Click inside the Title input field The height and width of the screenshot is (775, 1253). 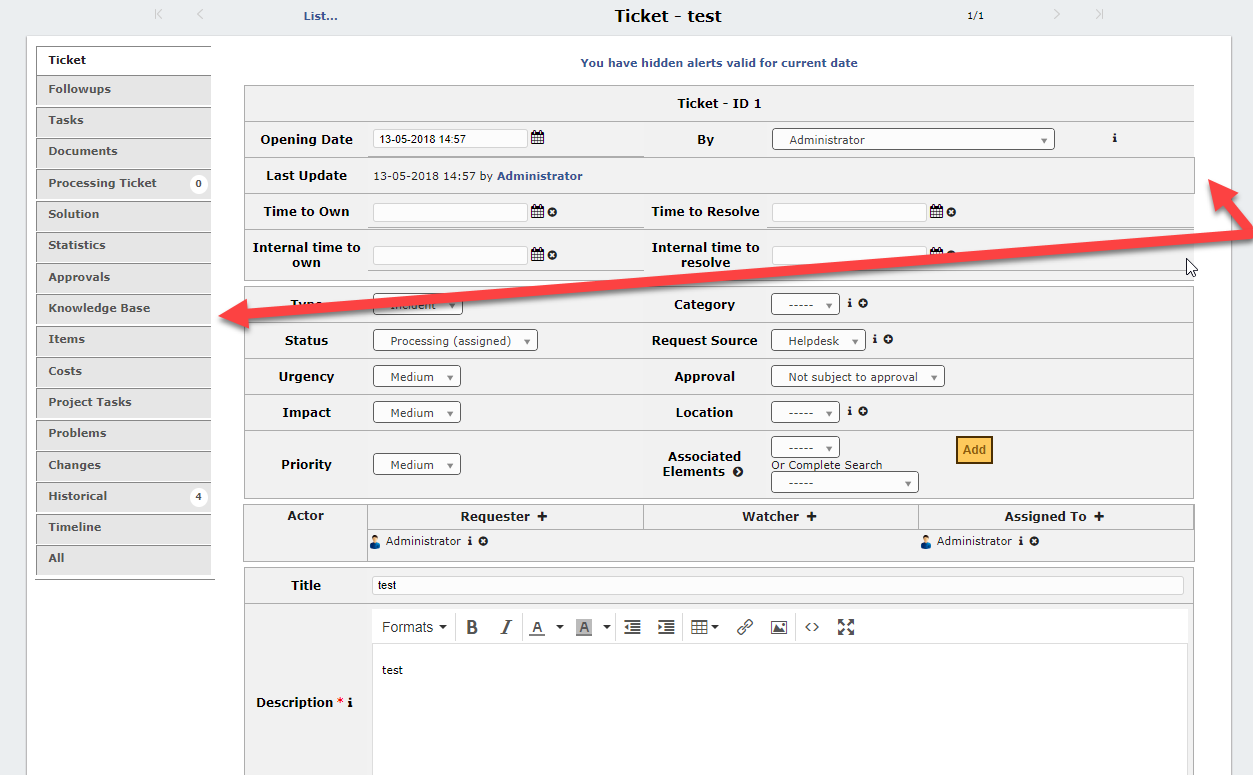700,585
